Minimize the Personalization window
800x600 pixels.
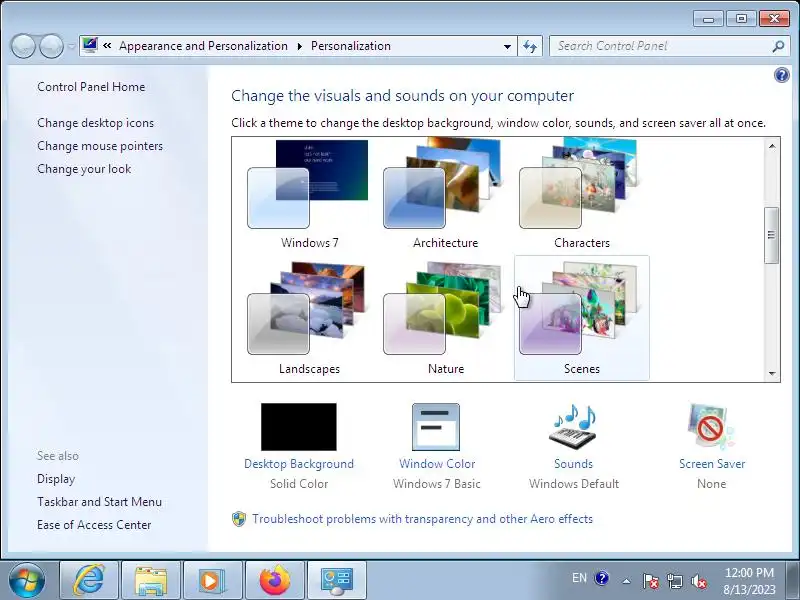pos(708,19)
